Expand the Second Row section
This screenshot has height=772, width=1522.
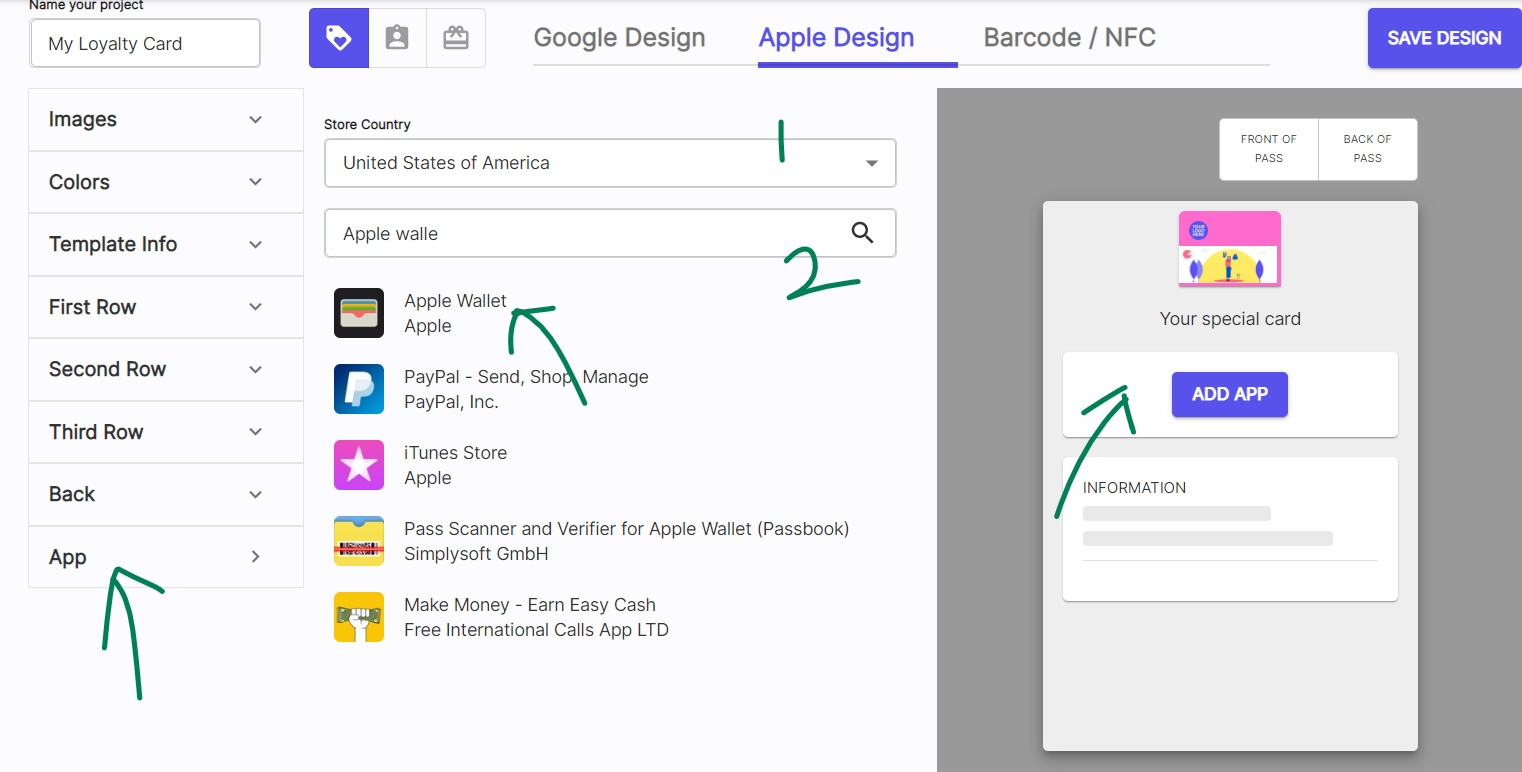coord(166,369)
